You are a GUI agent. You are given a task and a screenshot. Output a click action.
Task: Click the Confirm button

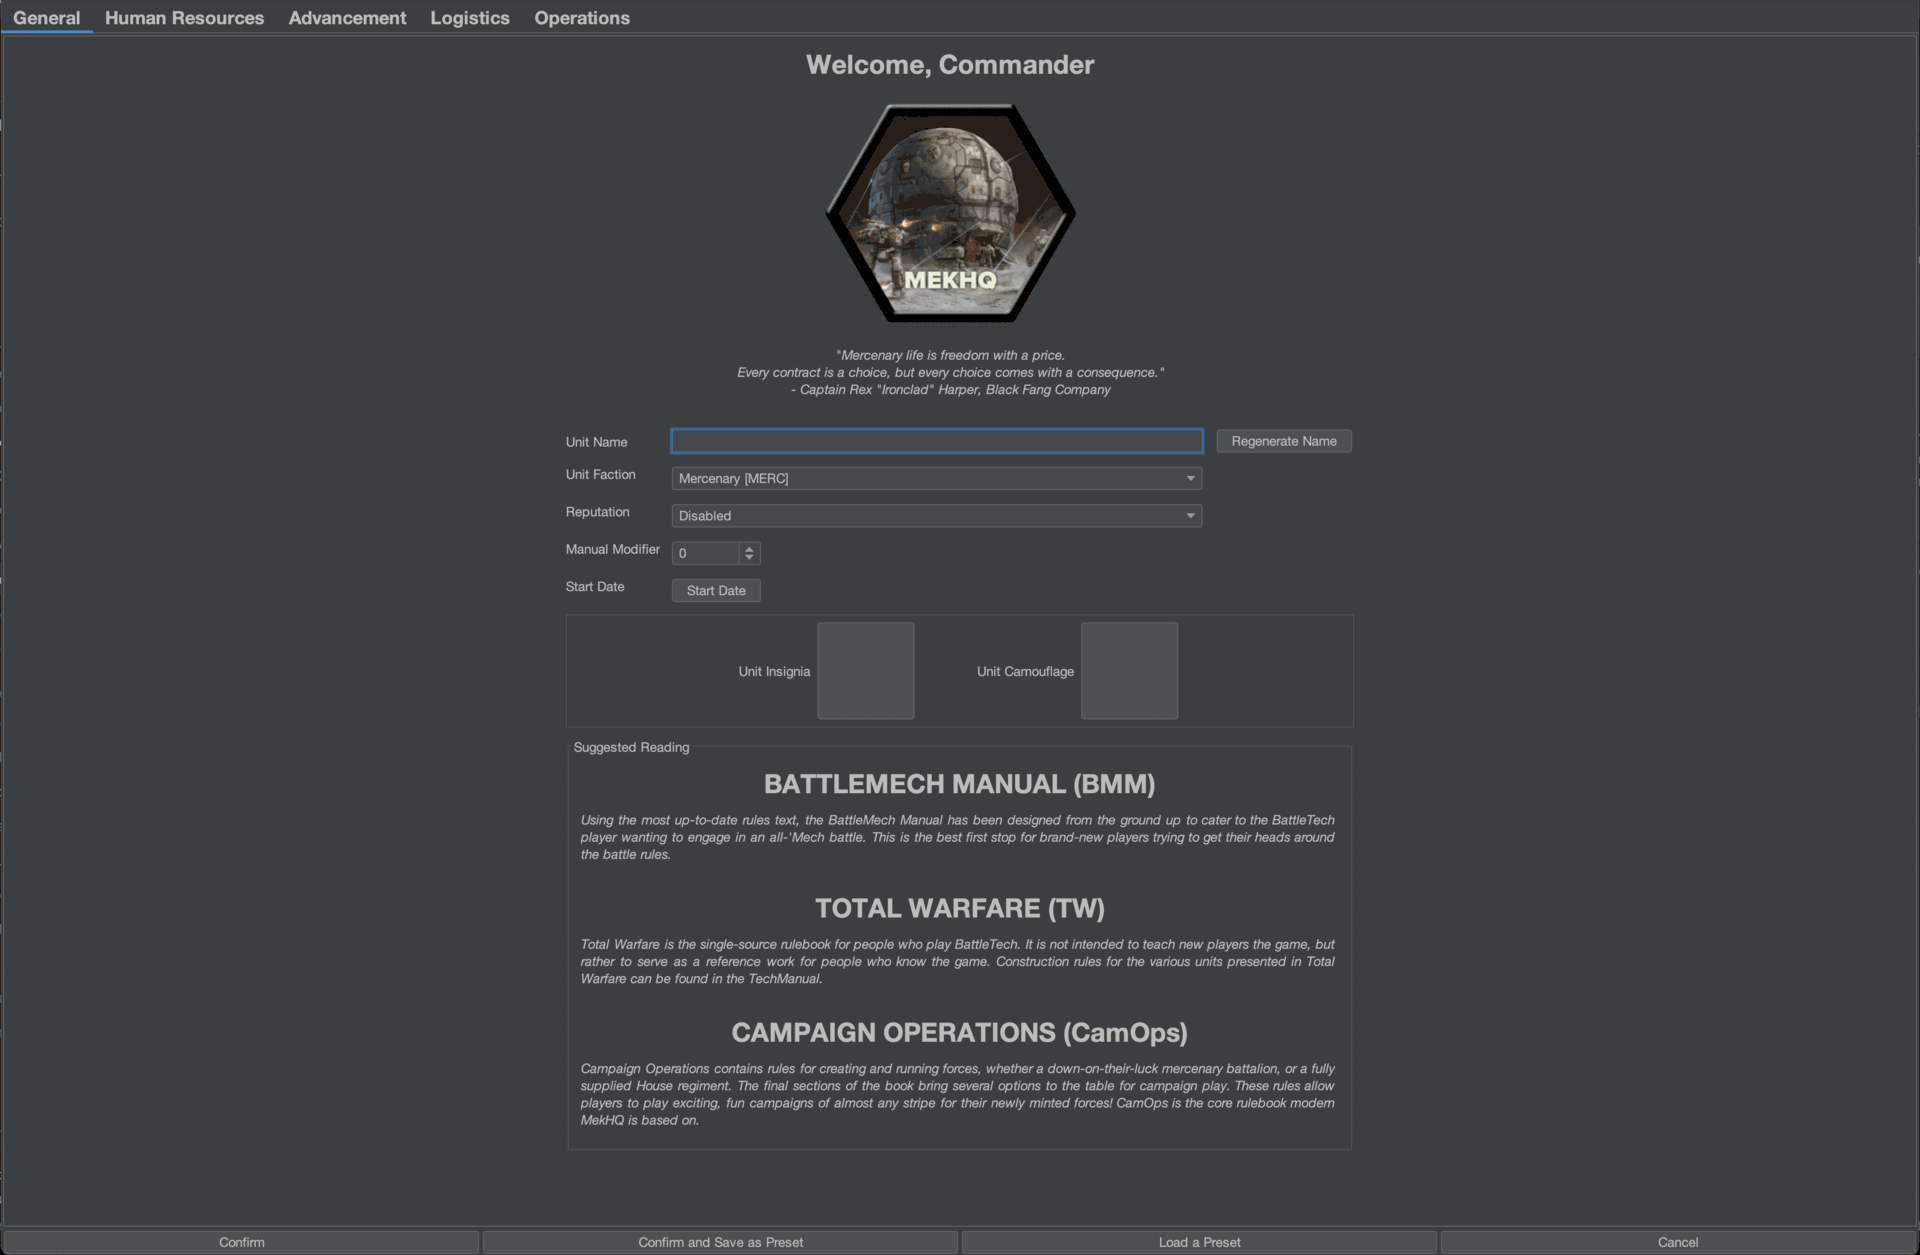click(242, 1242)
